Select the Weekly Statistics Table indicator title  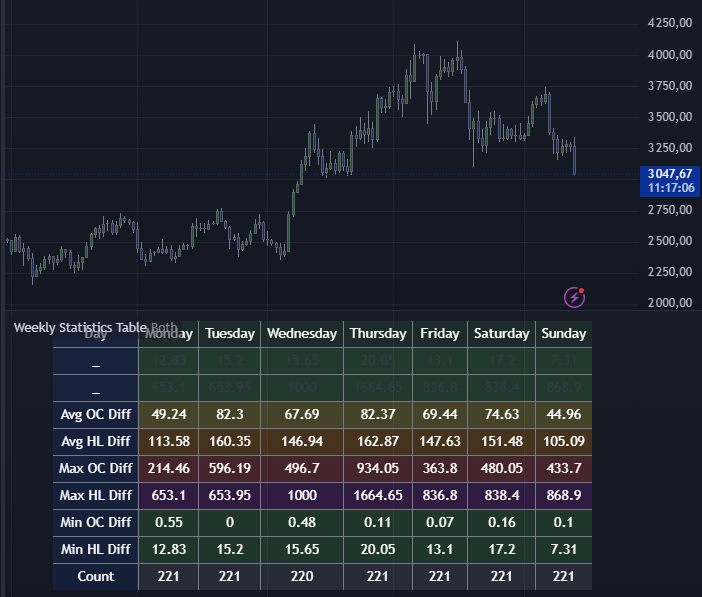(x=95, y=327)
